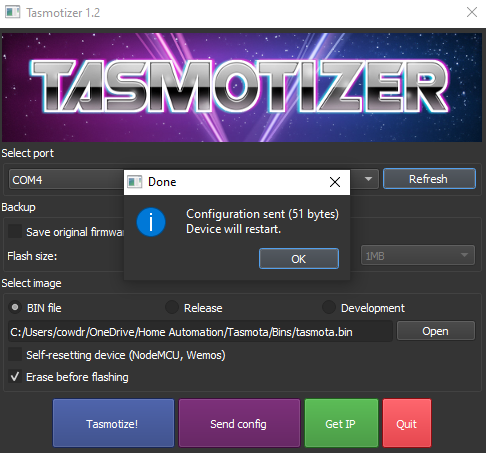Expand the port dropdown arrow
The width and height of the screenshot is (486, 453).
click(368, 179)
